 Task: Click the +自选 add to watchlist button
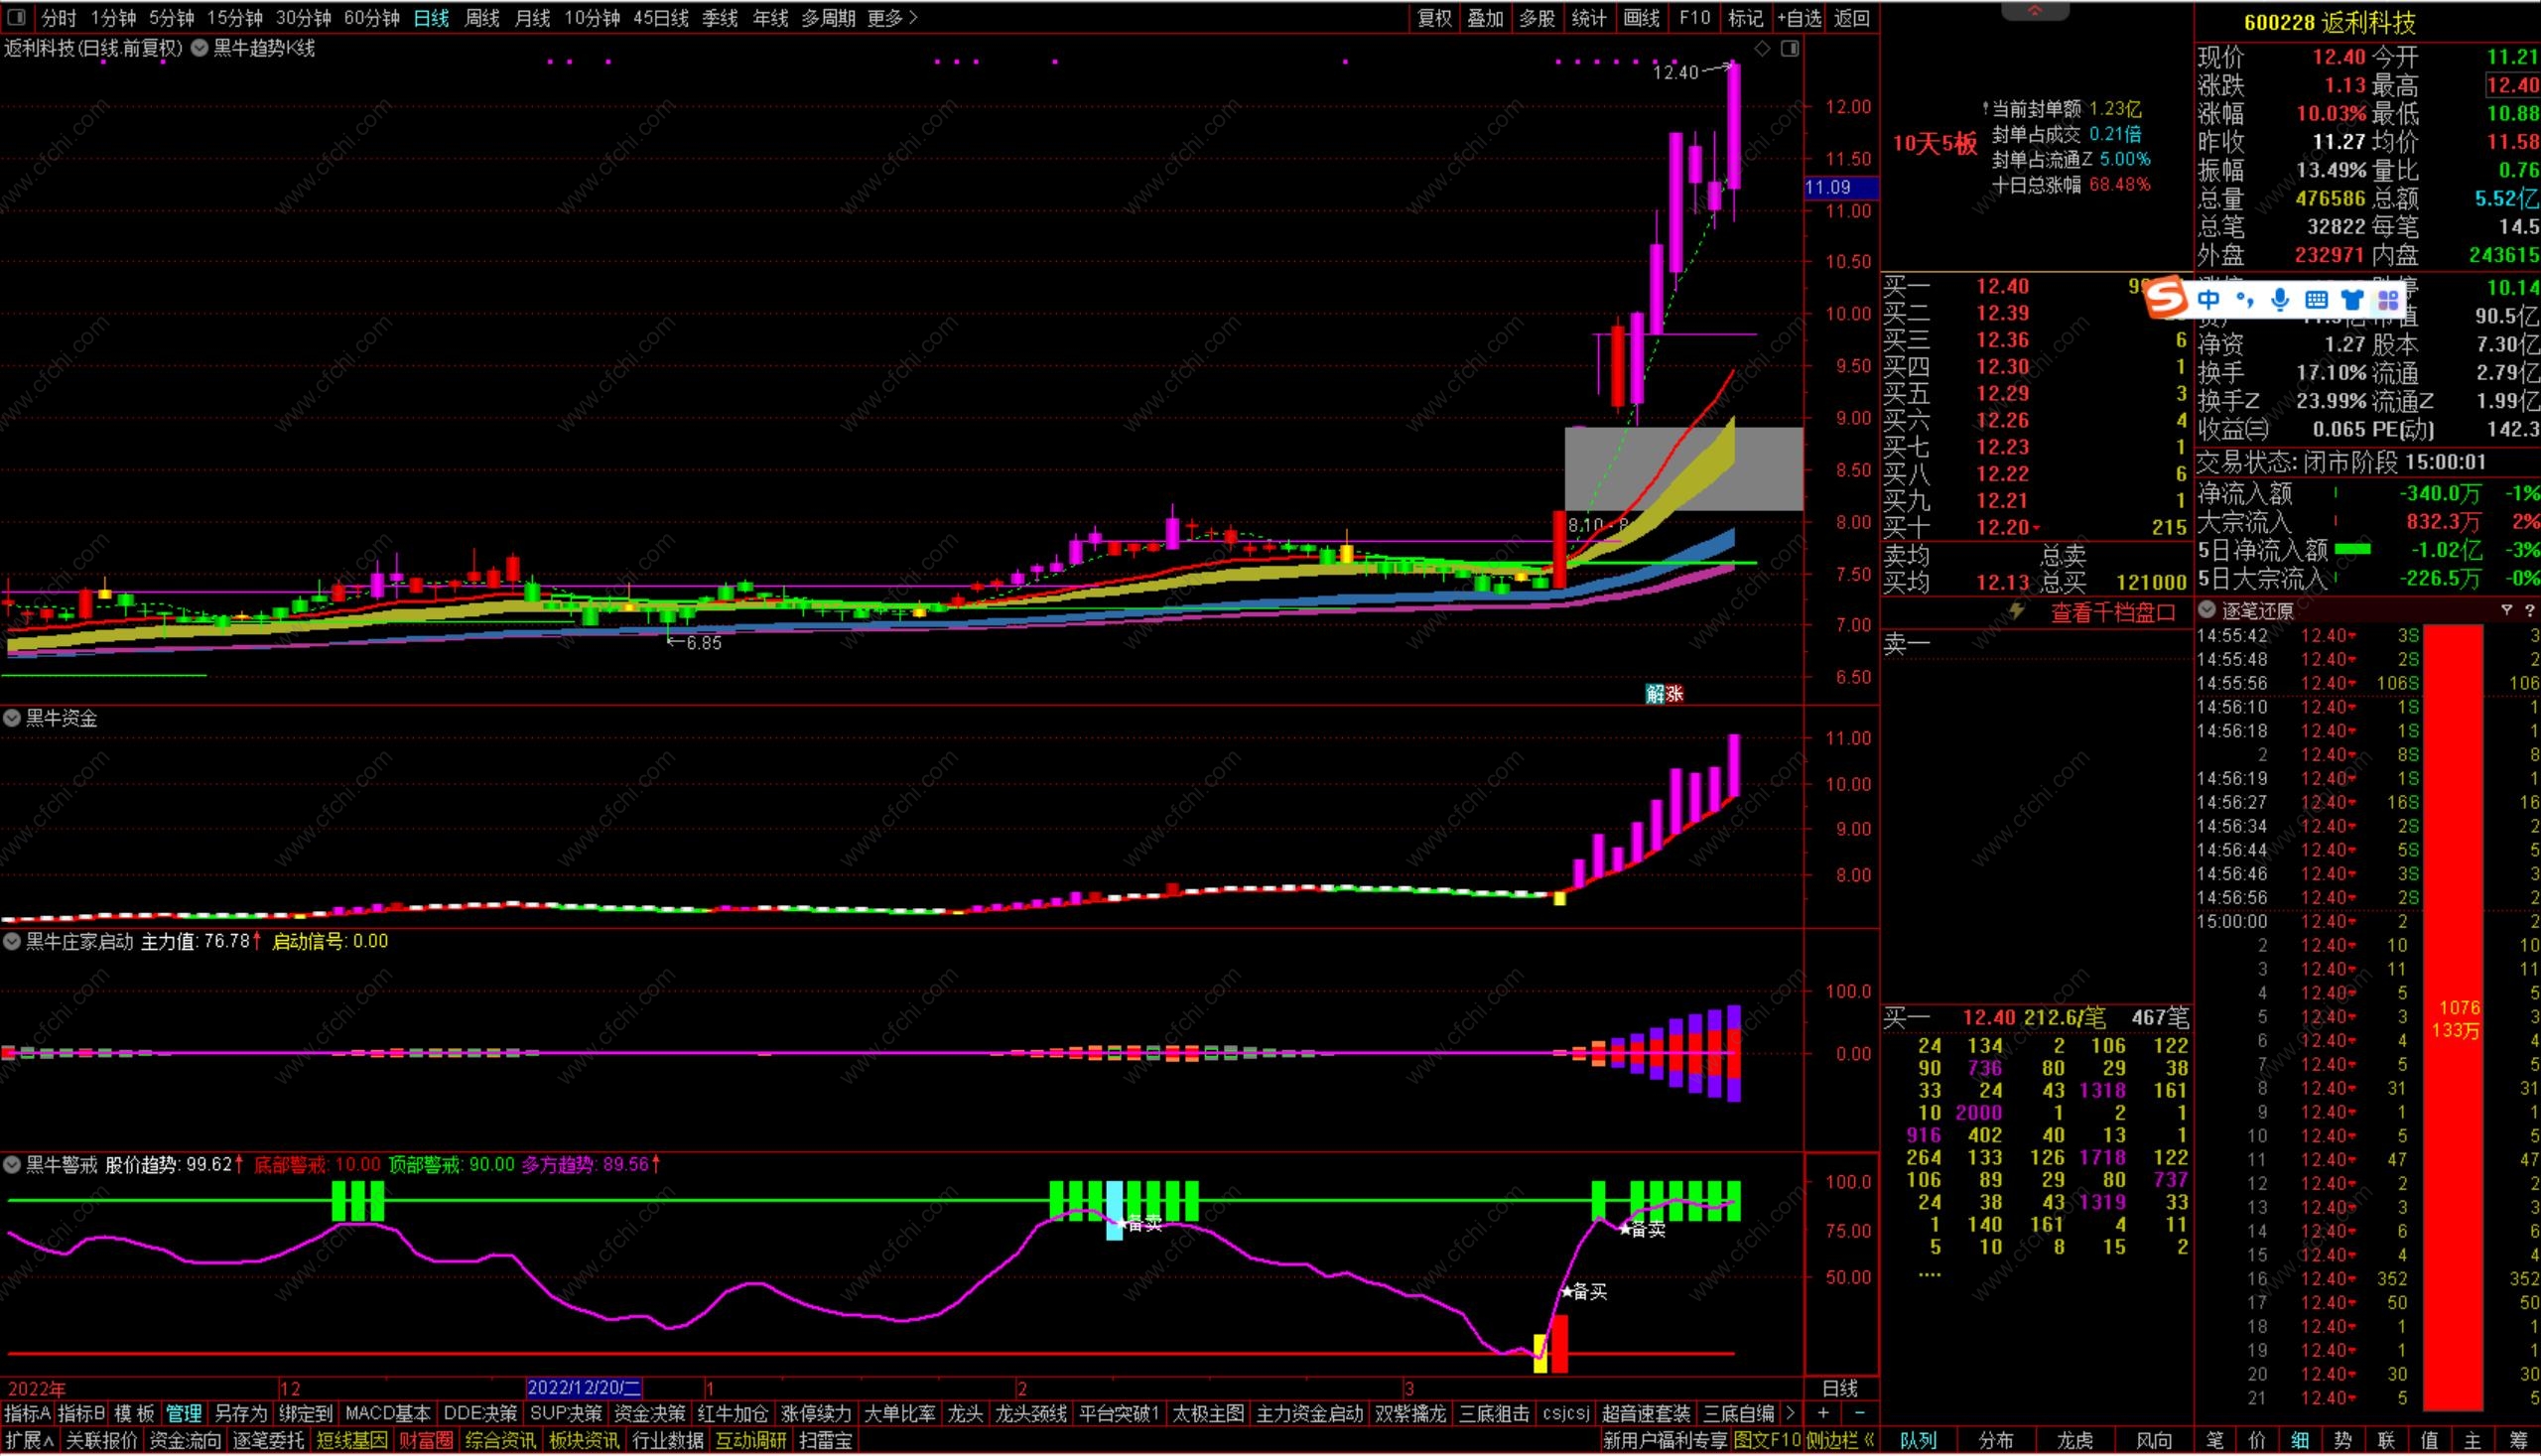(1798, 18)
